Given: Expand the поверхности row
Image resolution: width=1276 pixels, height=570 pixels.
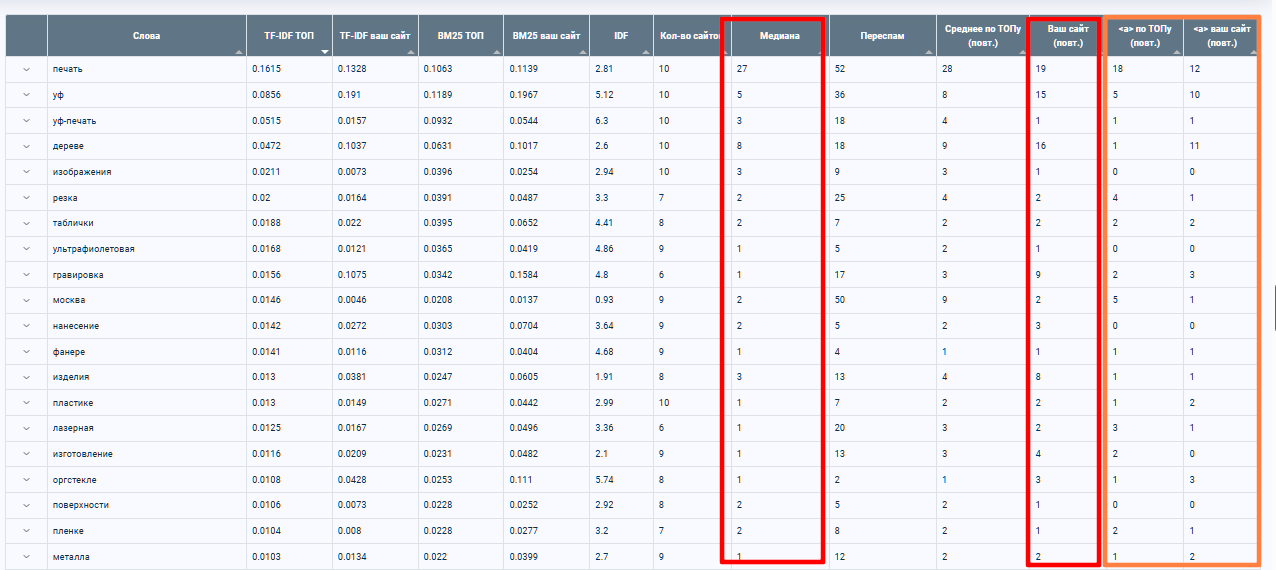Looking at the screenshot, I should click(26, 506).
